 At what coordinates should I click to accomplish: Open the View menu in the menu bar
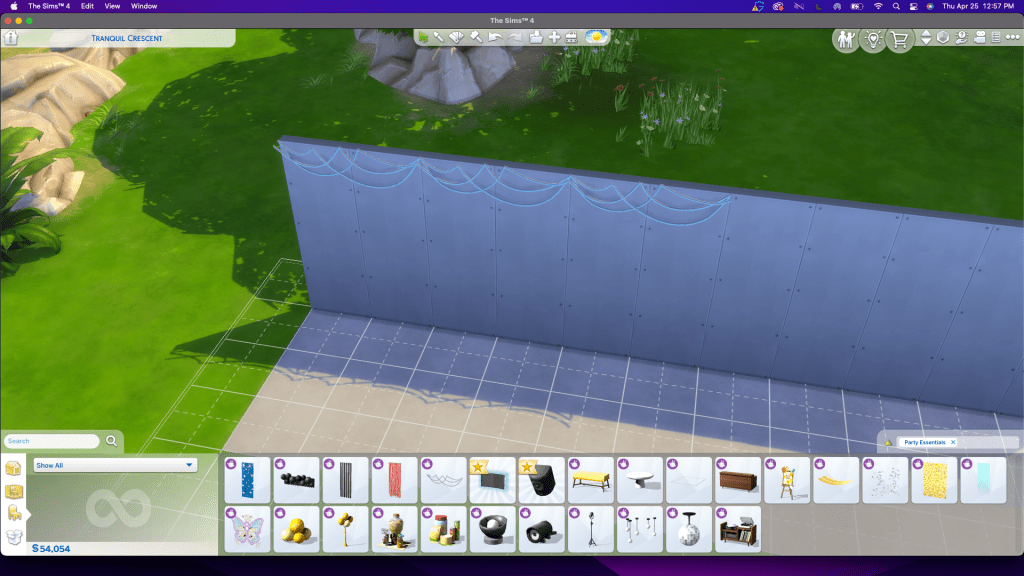(112, 6)
